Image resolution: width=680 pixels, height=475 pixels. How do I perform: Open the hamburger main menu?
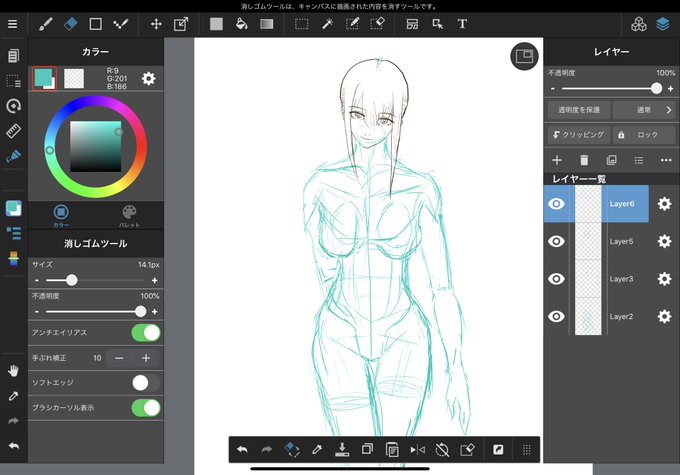click(13, 24)
